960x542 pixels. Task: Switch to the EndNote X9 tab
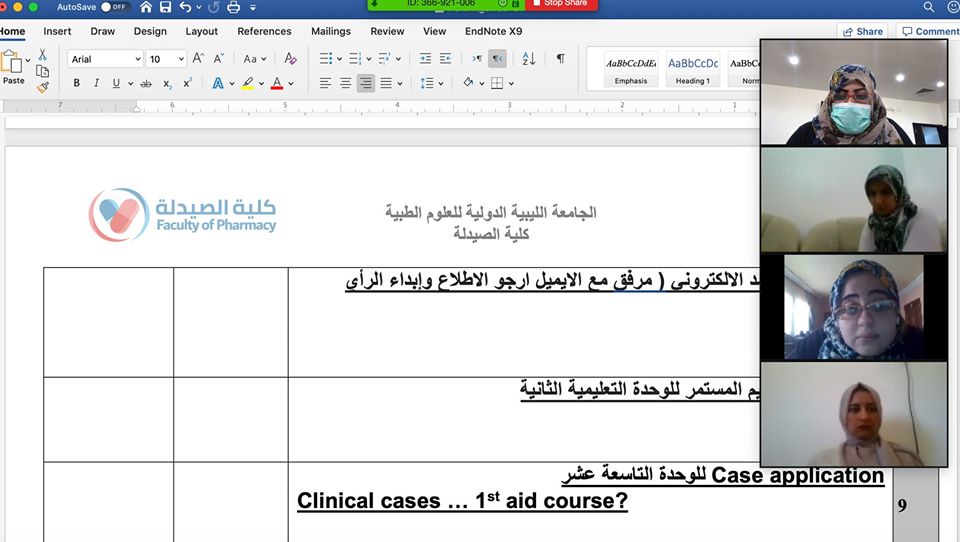493,31
